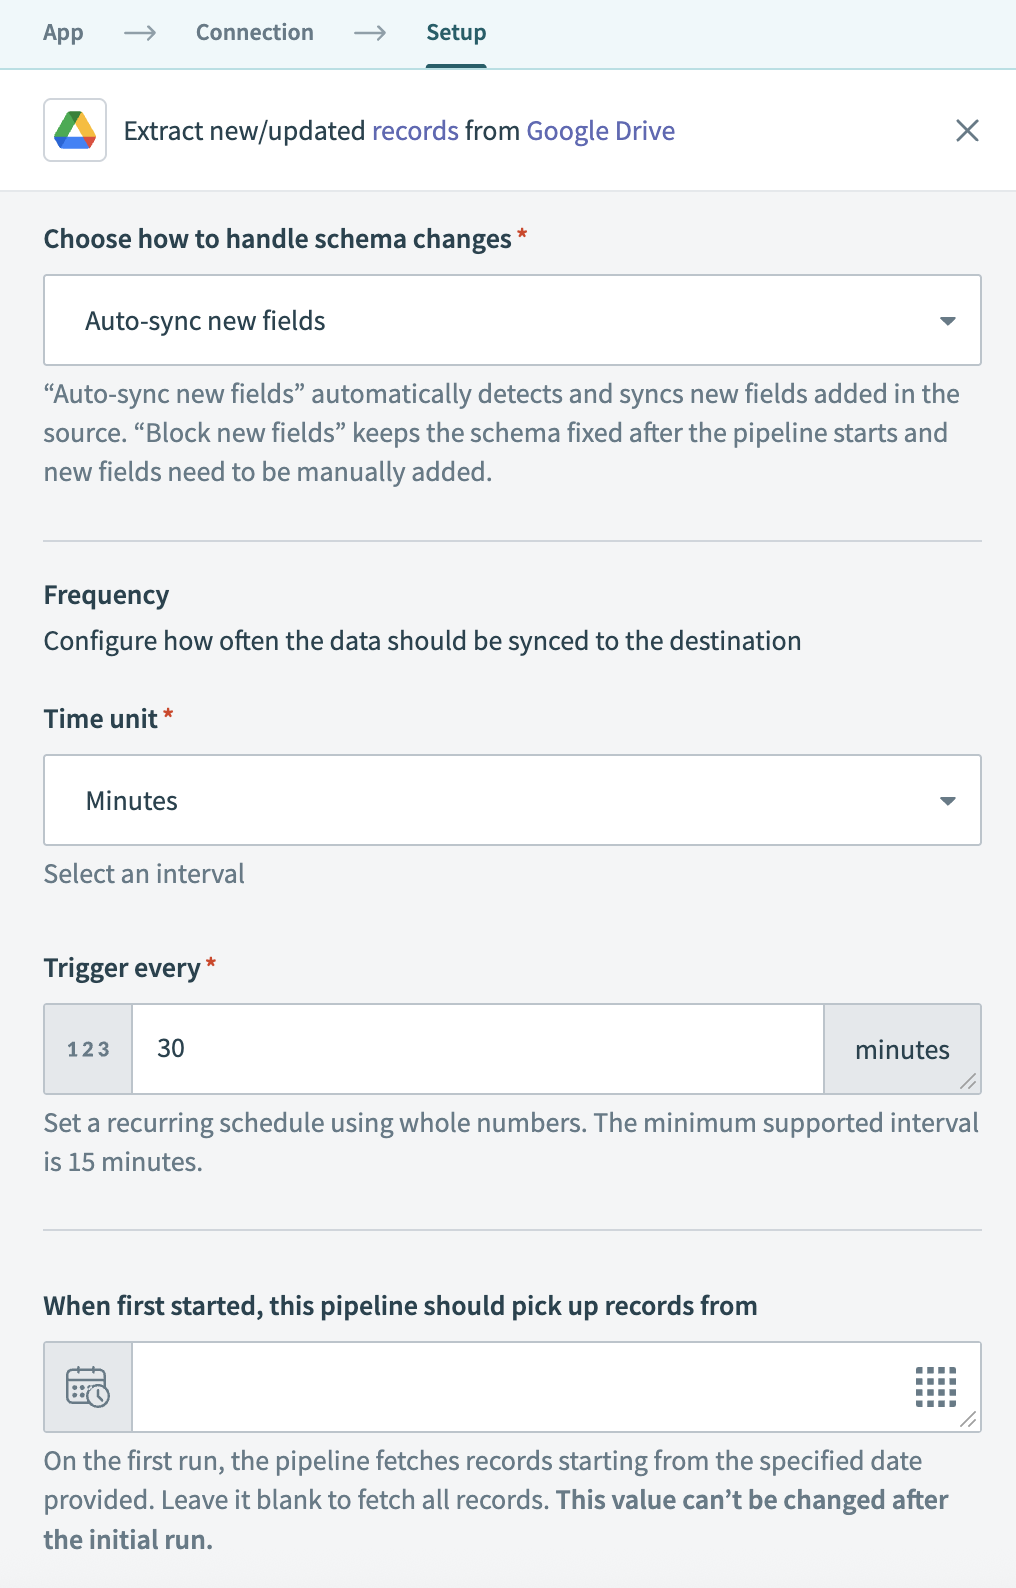Click the dotted grid icon in the date field
The width and height of the screenshot is (1016, 1588).
click(x=937, y=1387)
